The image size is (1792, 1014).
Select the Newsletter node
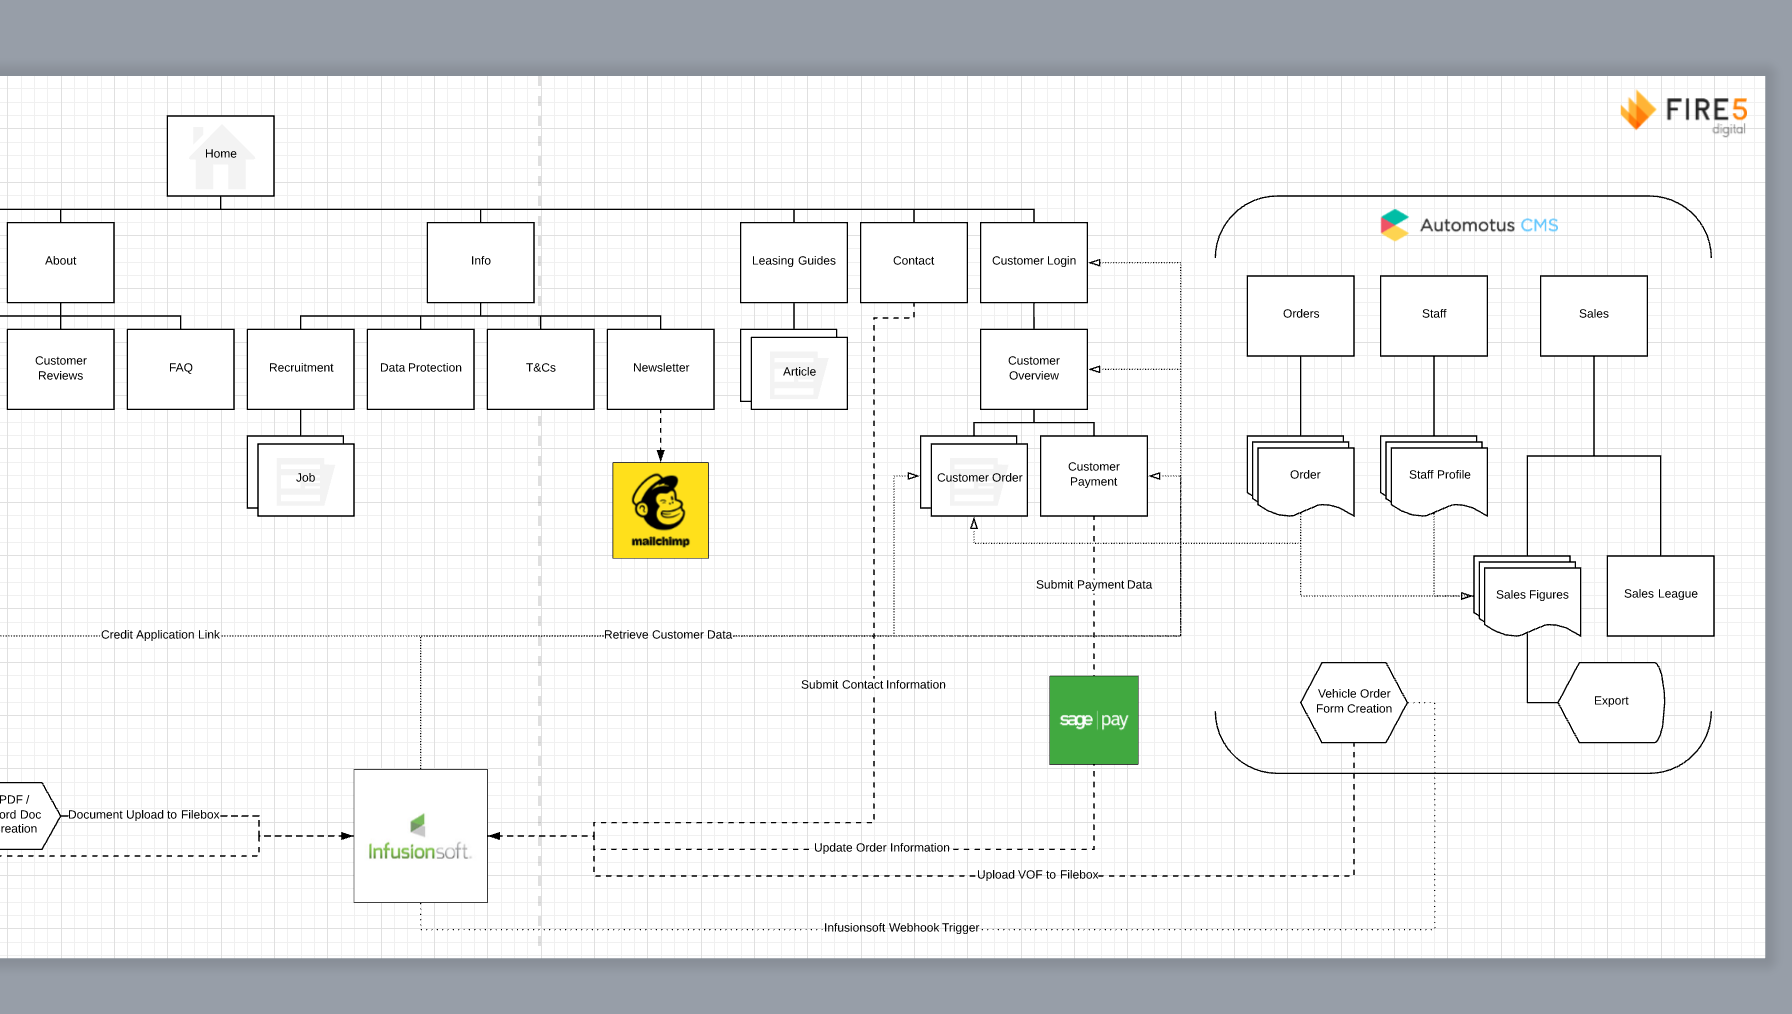659,368
